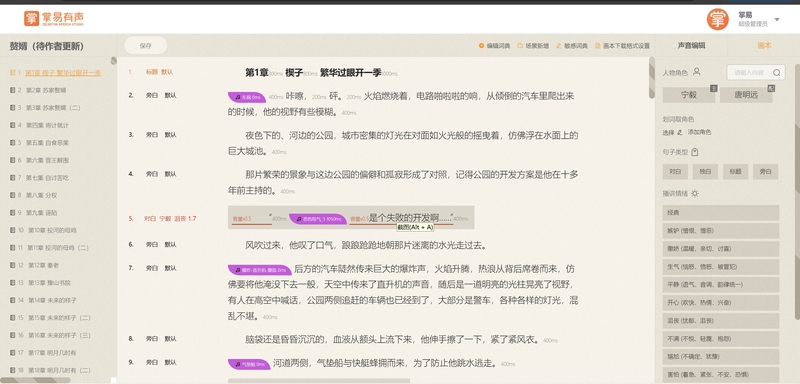Click the 气垫船 0ms sound effect tag

click(249, 364)
